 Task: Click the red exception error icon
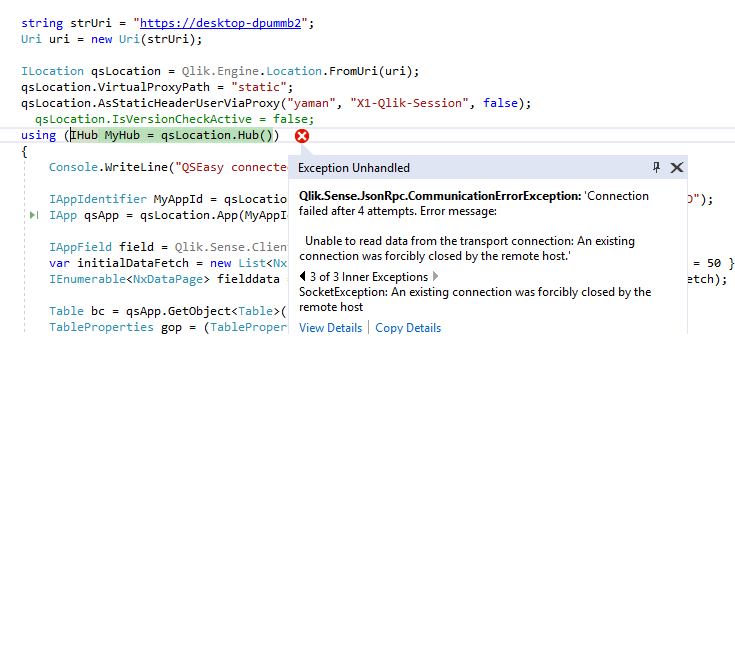point(302,135)
